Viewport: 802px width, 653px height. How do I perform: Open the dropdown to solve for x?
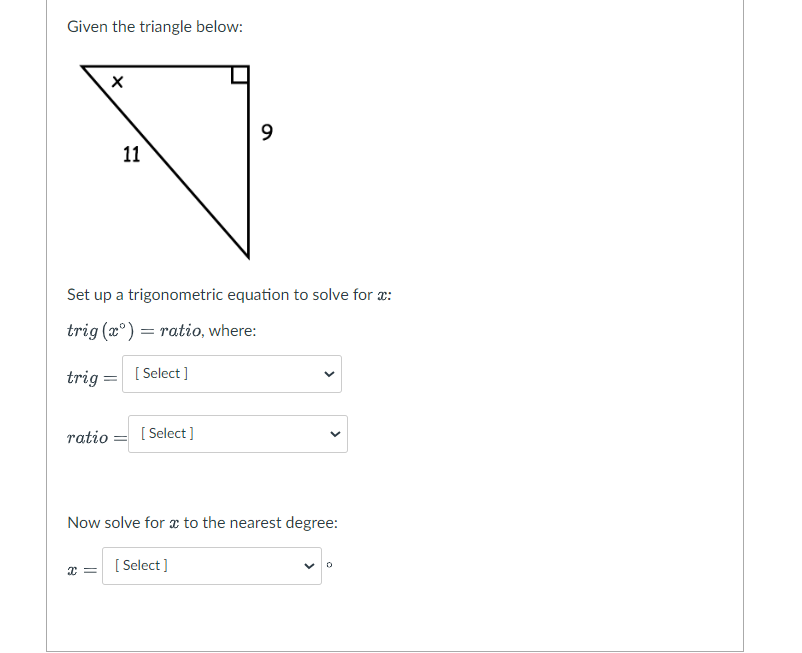[211, 565]
